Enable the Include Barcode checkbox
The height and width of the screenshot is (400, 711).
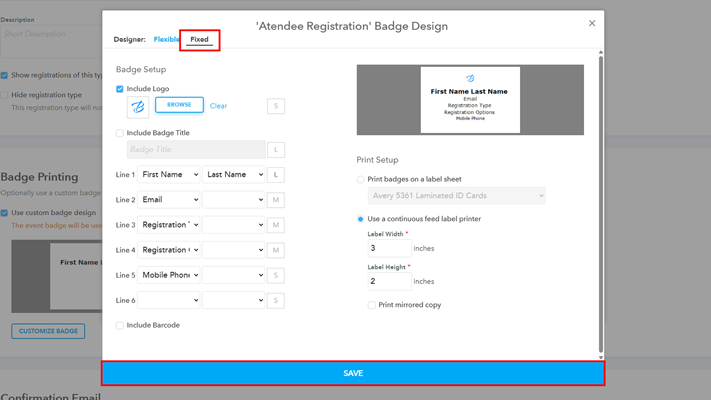120,325
